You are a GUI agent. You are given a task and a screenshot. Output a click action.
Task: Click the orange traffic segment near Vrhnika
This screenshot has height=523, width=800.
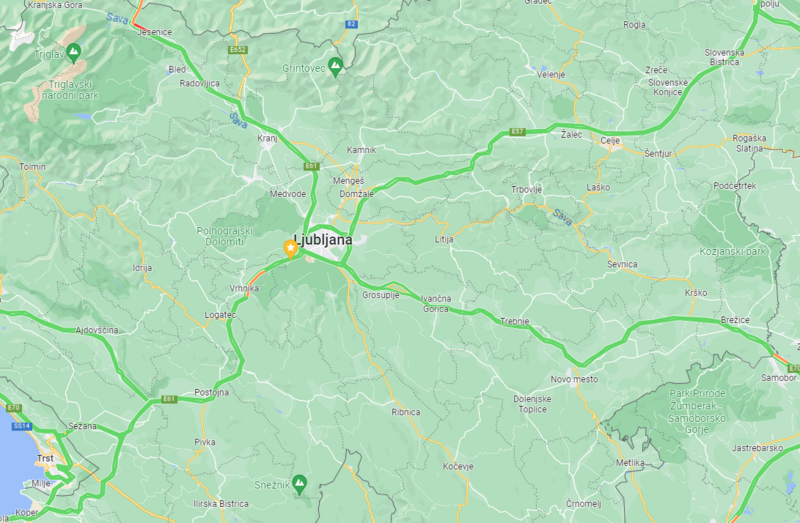256,278
